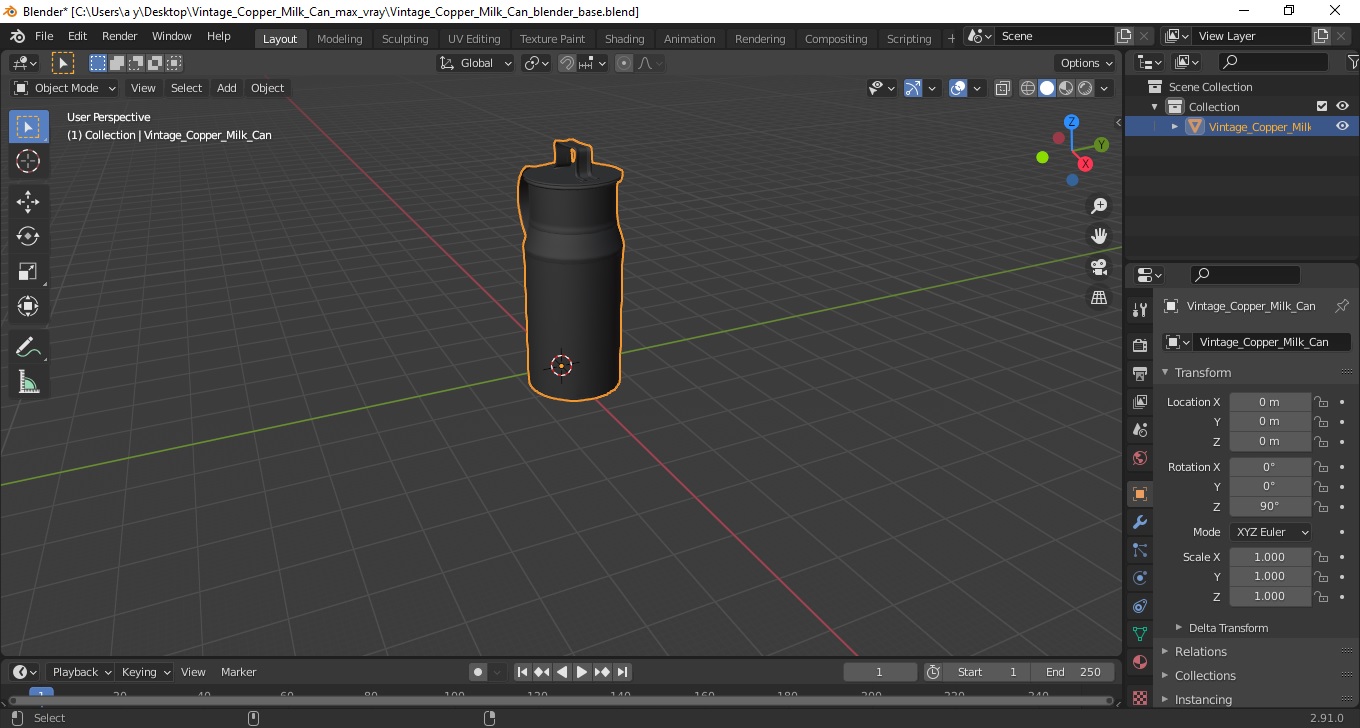Click the Rotation Z 90° field
This screenshot has width=1360, height=728.
(1269, 506)
